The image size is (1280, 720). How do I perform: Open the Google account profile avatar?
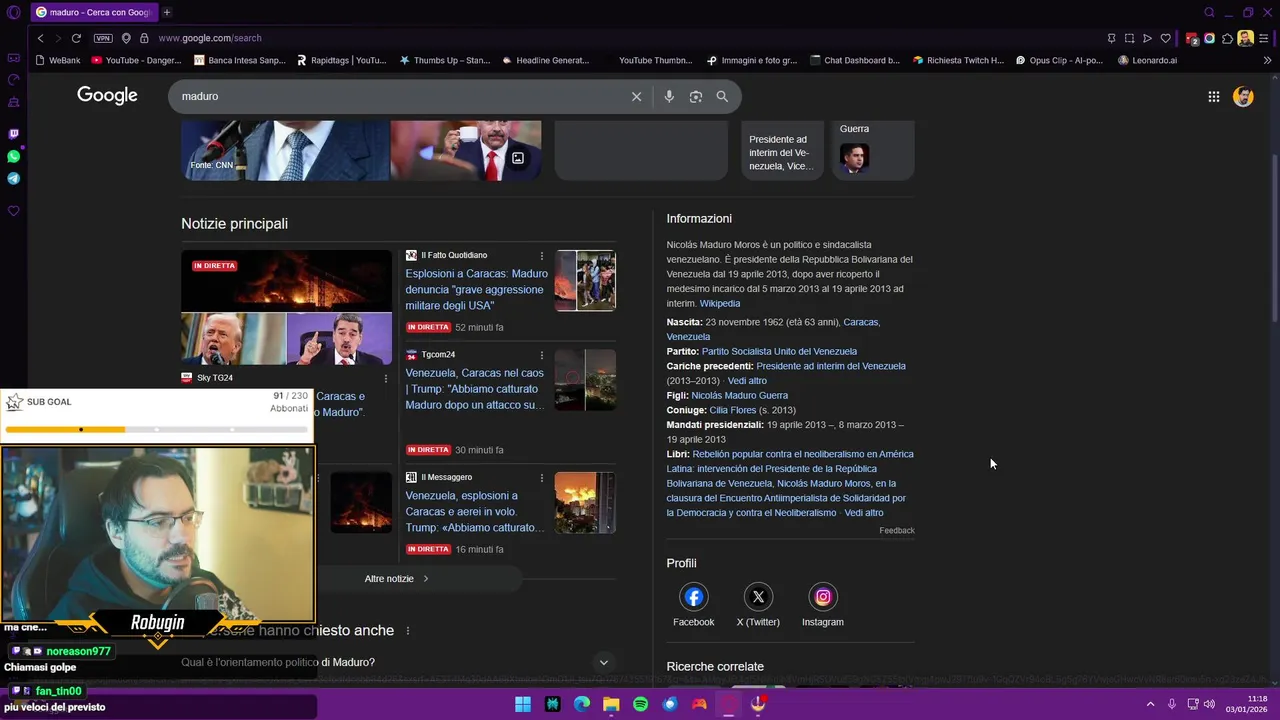[x=1243, y=96]
